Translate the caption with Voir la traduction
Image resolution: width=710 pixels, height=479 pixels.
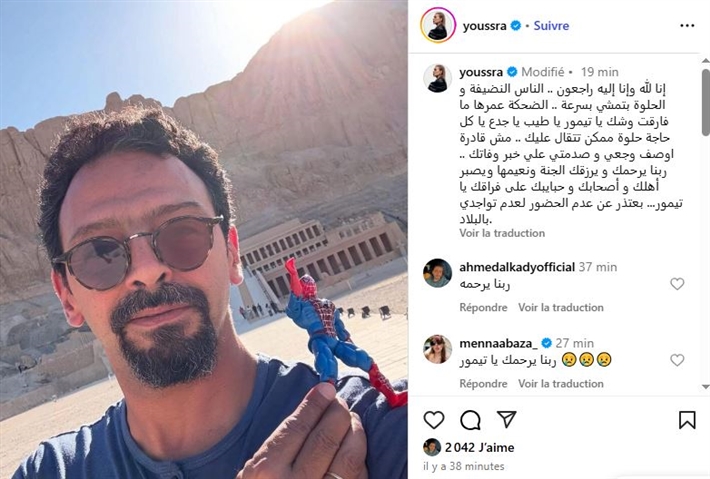(x=502, y=233)
